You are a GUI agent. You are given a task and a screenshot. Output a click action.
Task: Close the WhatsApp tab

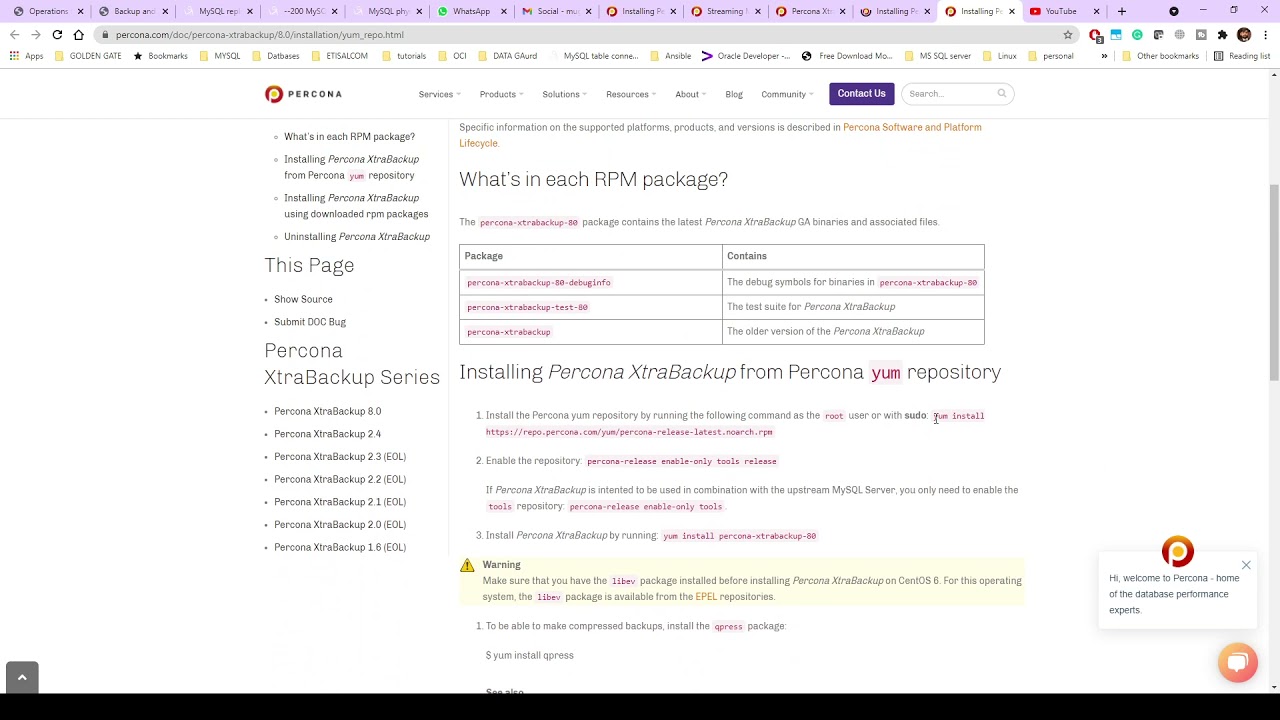[x=503, y=11]
